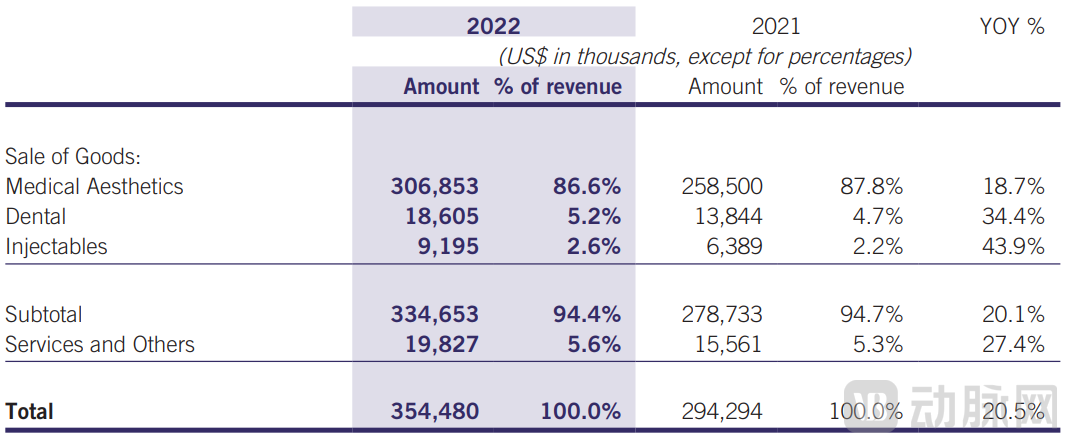1067x443 pixels.
Task: Select the Injectables row label
Action: 56,246
